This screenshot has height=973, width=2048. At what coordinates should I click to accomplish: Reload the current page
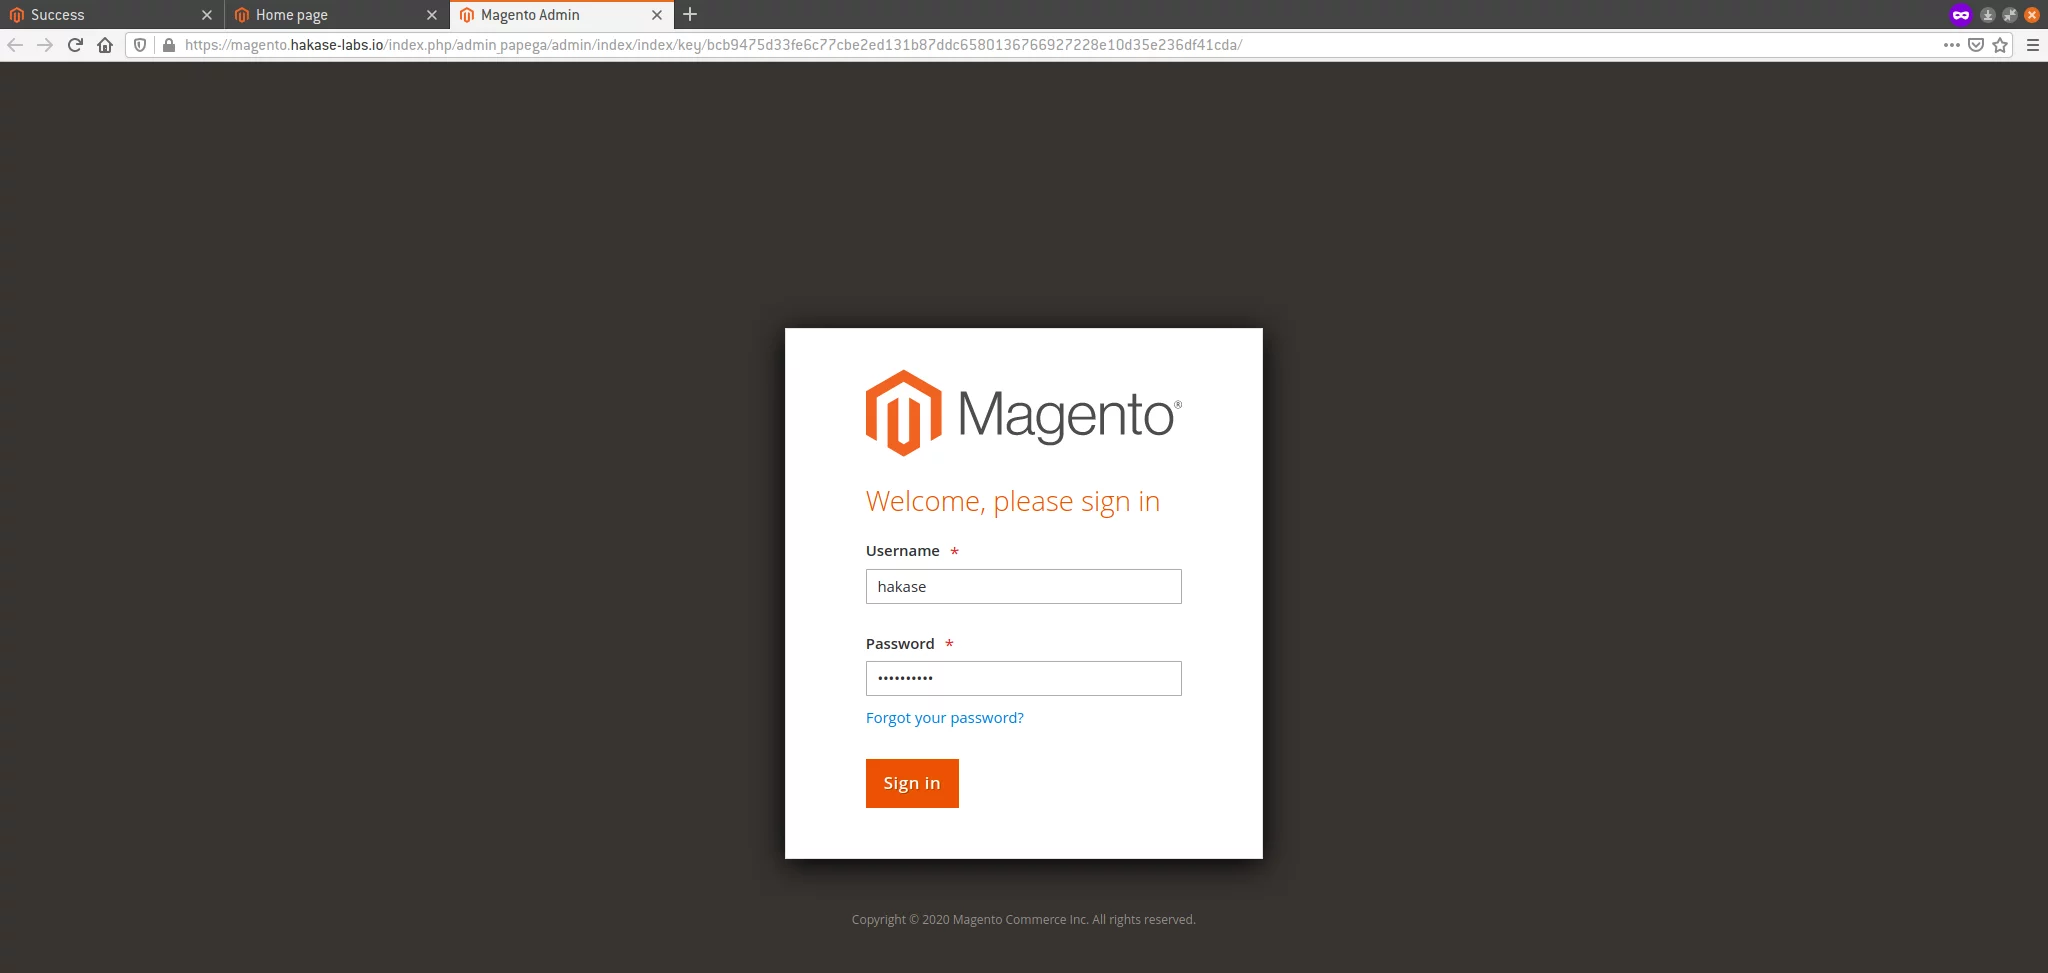click(75, 45)
